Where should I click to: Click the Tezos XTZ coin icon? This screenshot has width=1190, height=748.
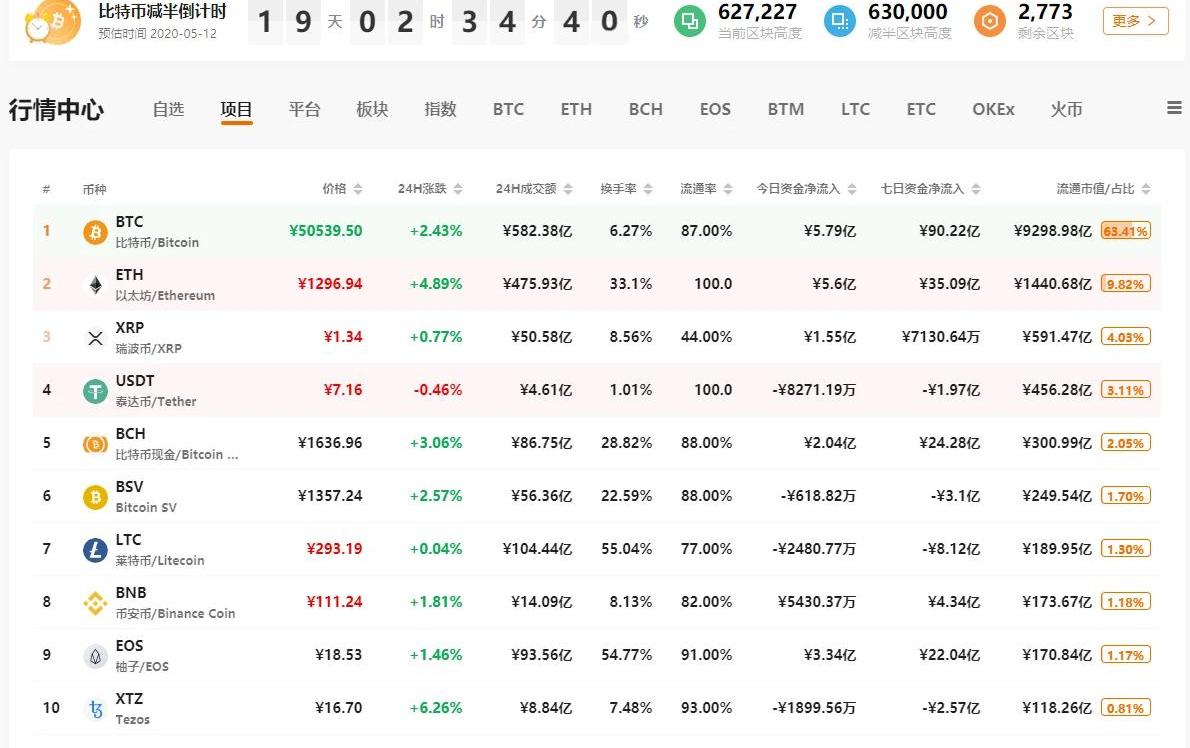pyautogui.click(x=95, y=709)
